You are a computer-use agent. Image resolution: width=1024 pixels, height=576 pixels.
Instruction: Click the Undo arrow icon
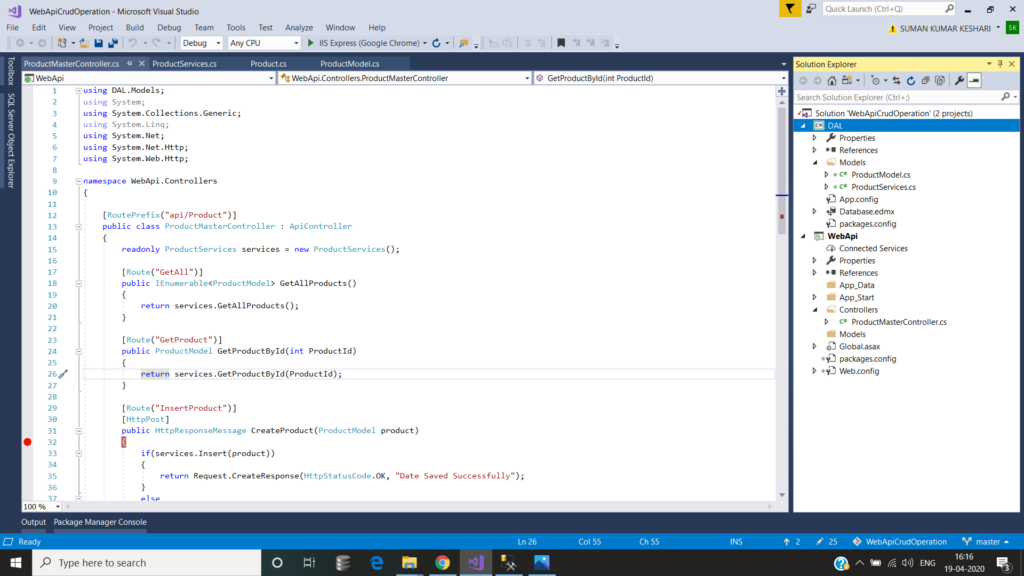pyautogui.click(x=133, y=43)
